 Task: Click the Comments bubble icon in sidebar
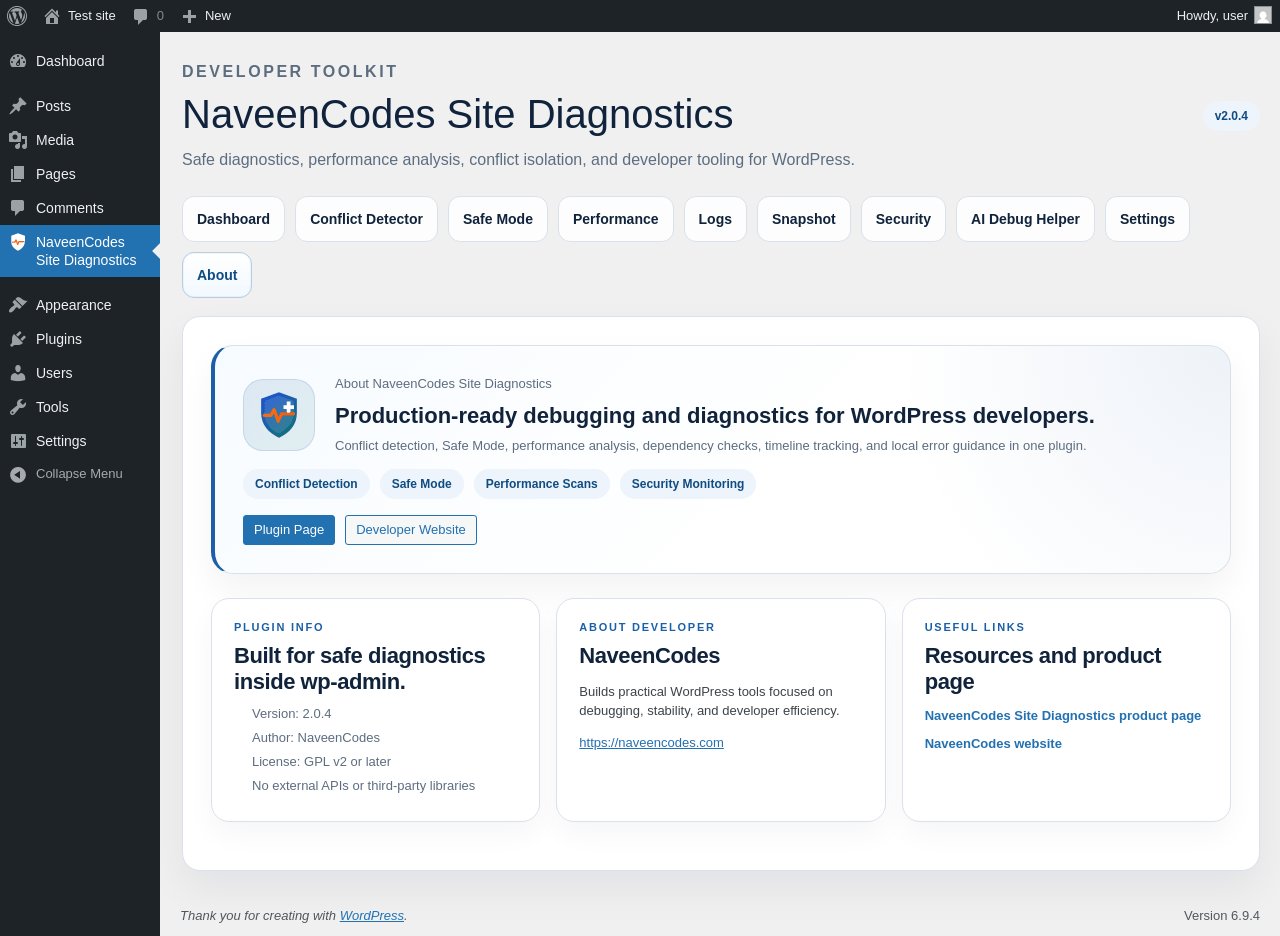(x=18, y=208)
